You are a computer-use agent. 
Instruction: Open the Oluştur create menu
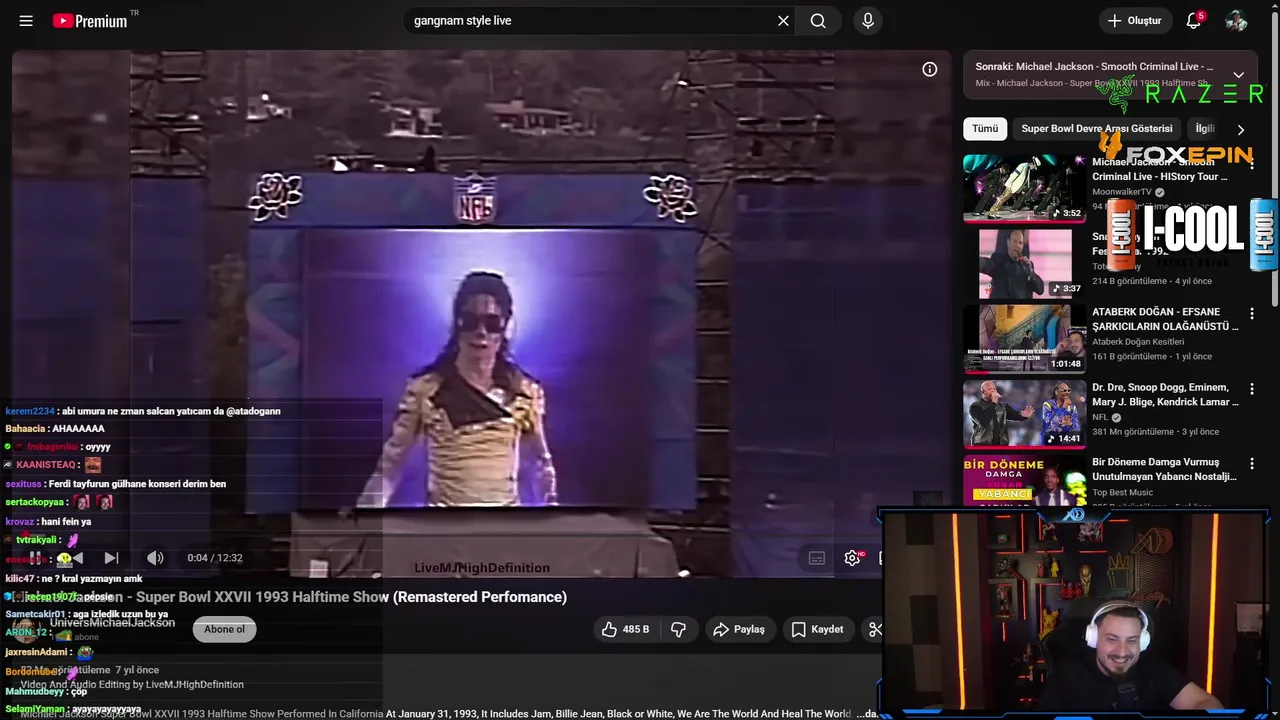[x=1134, y=20]
